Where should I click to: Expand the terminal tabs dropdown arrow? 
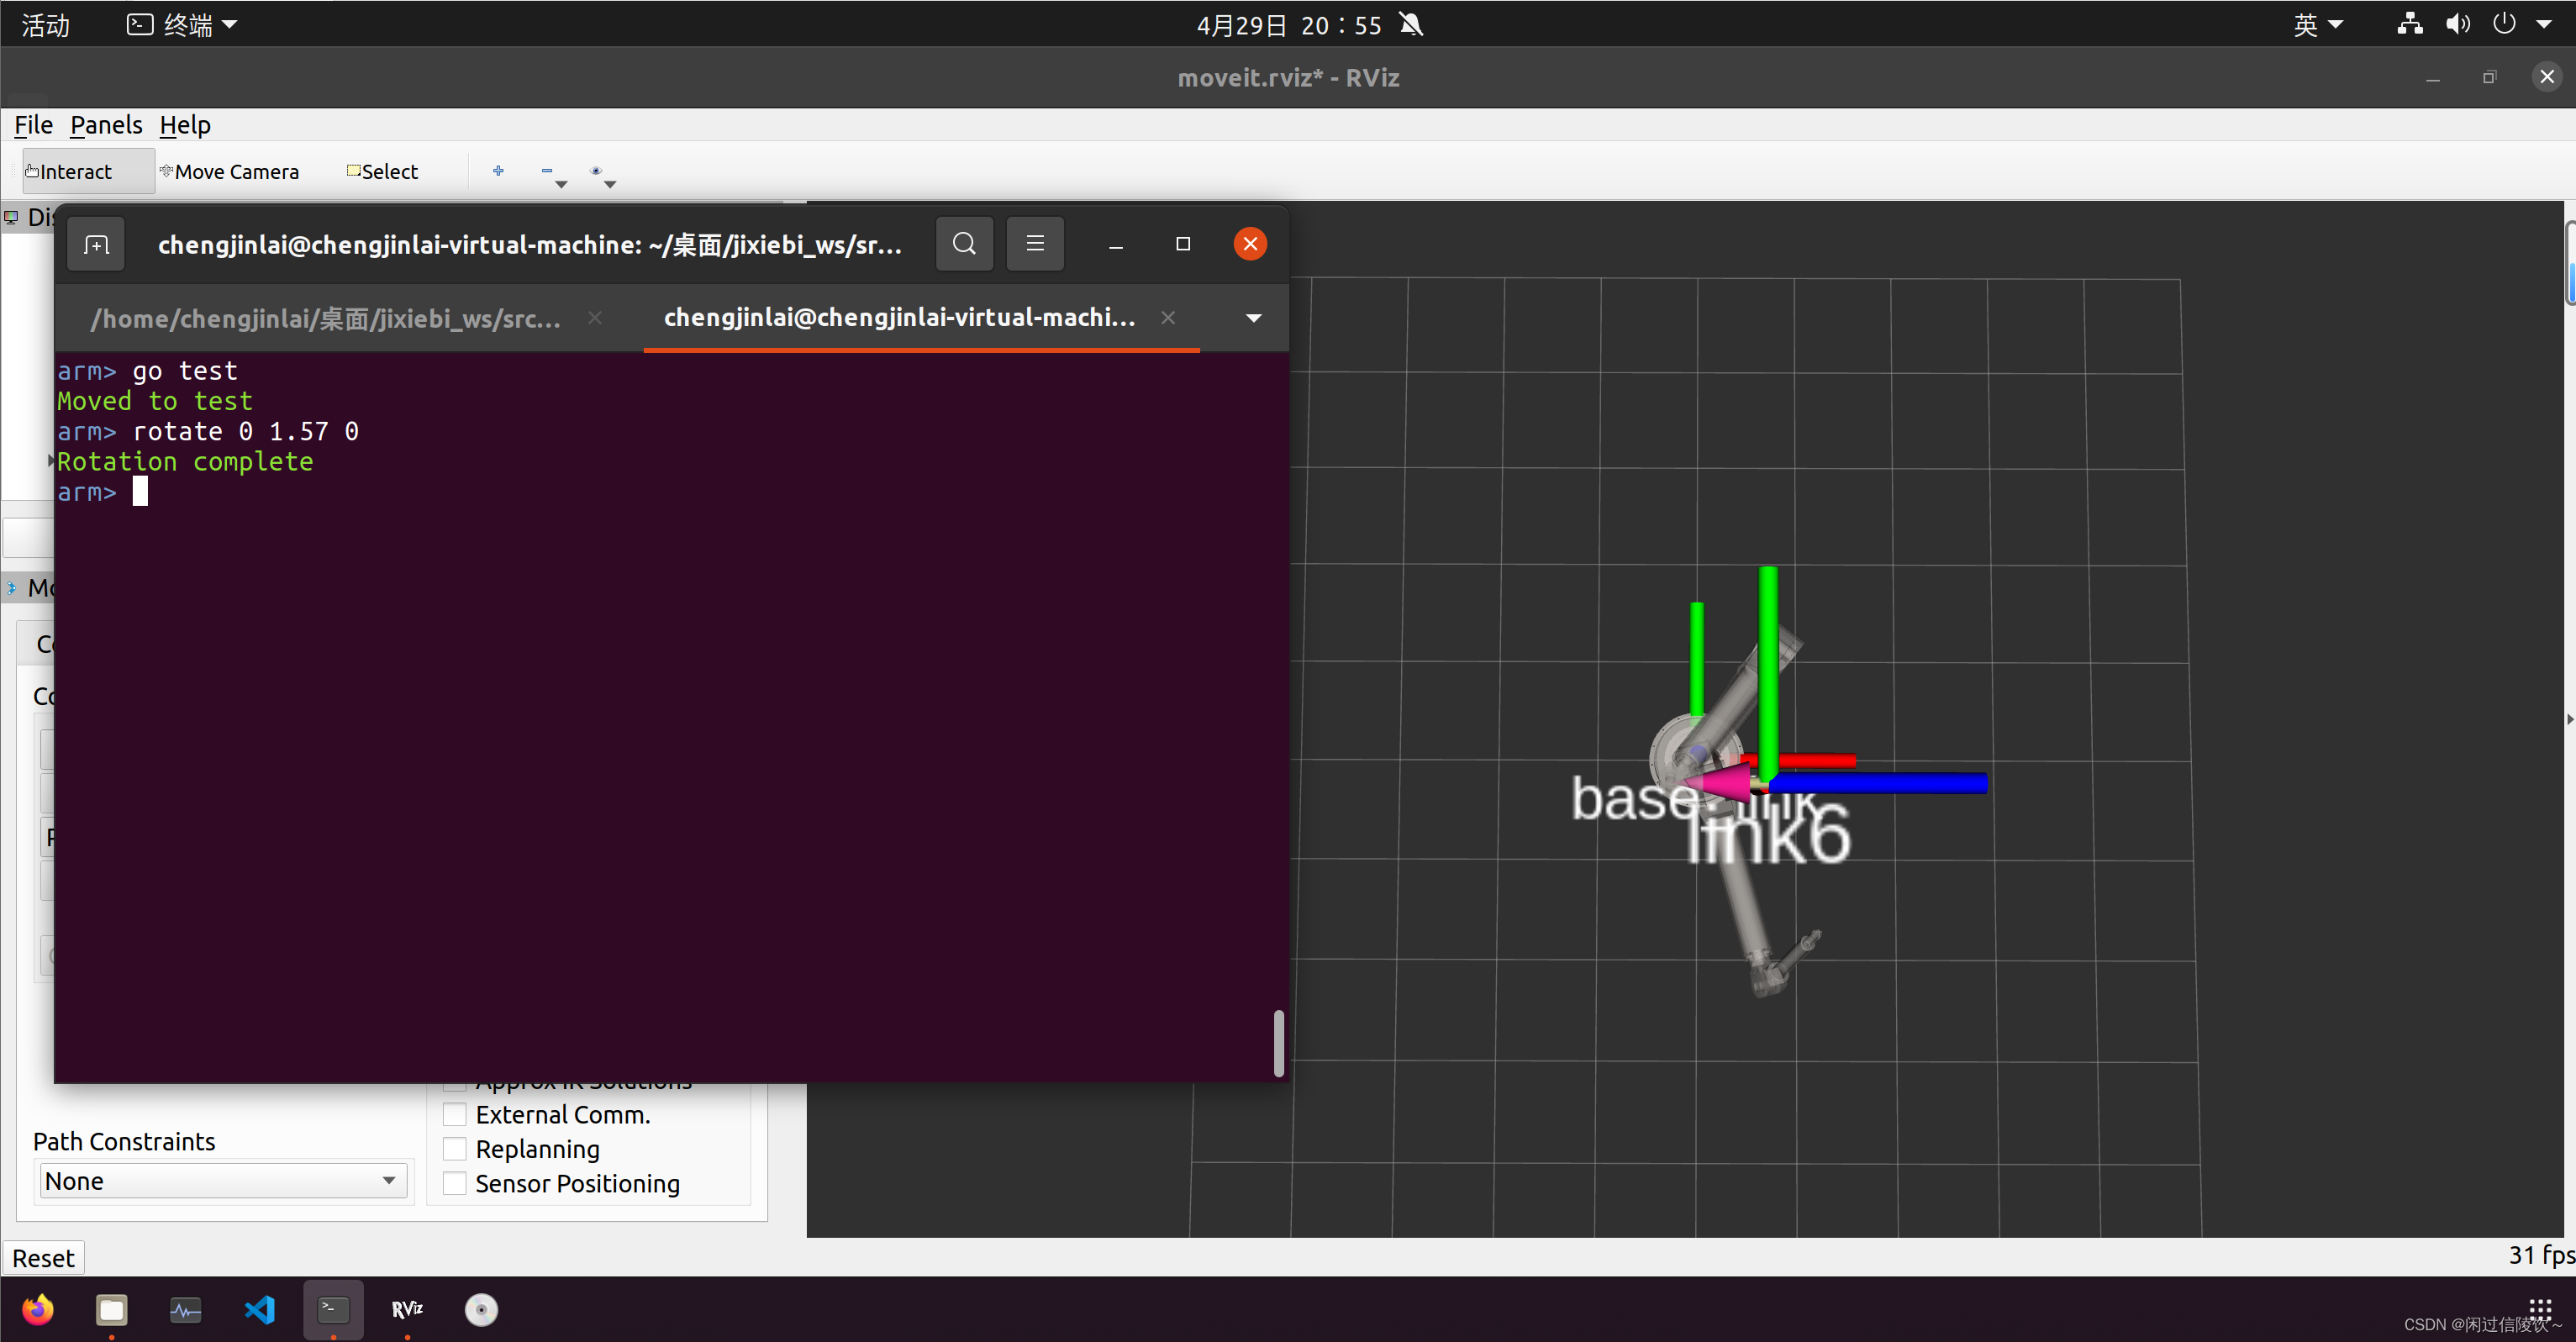tap(1253, 318)
